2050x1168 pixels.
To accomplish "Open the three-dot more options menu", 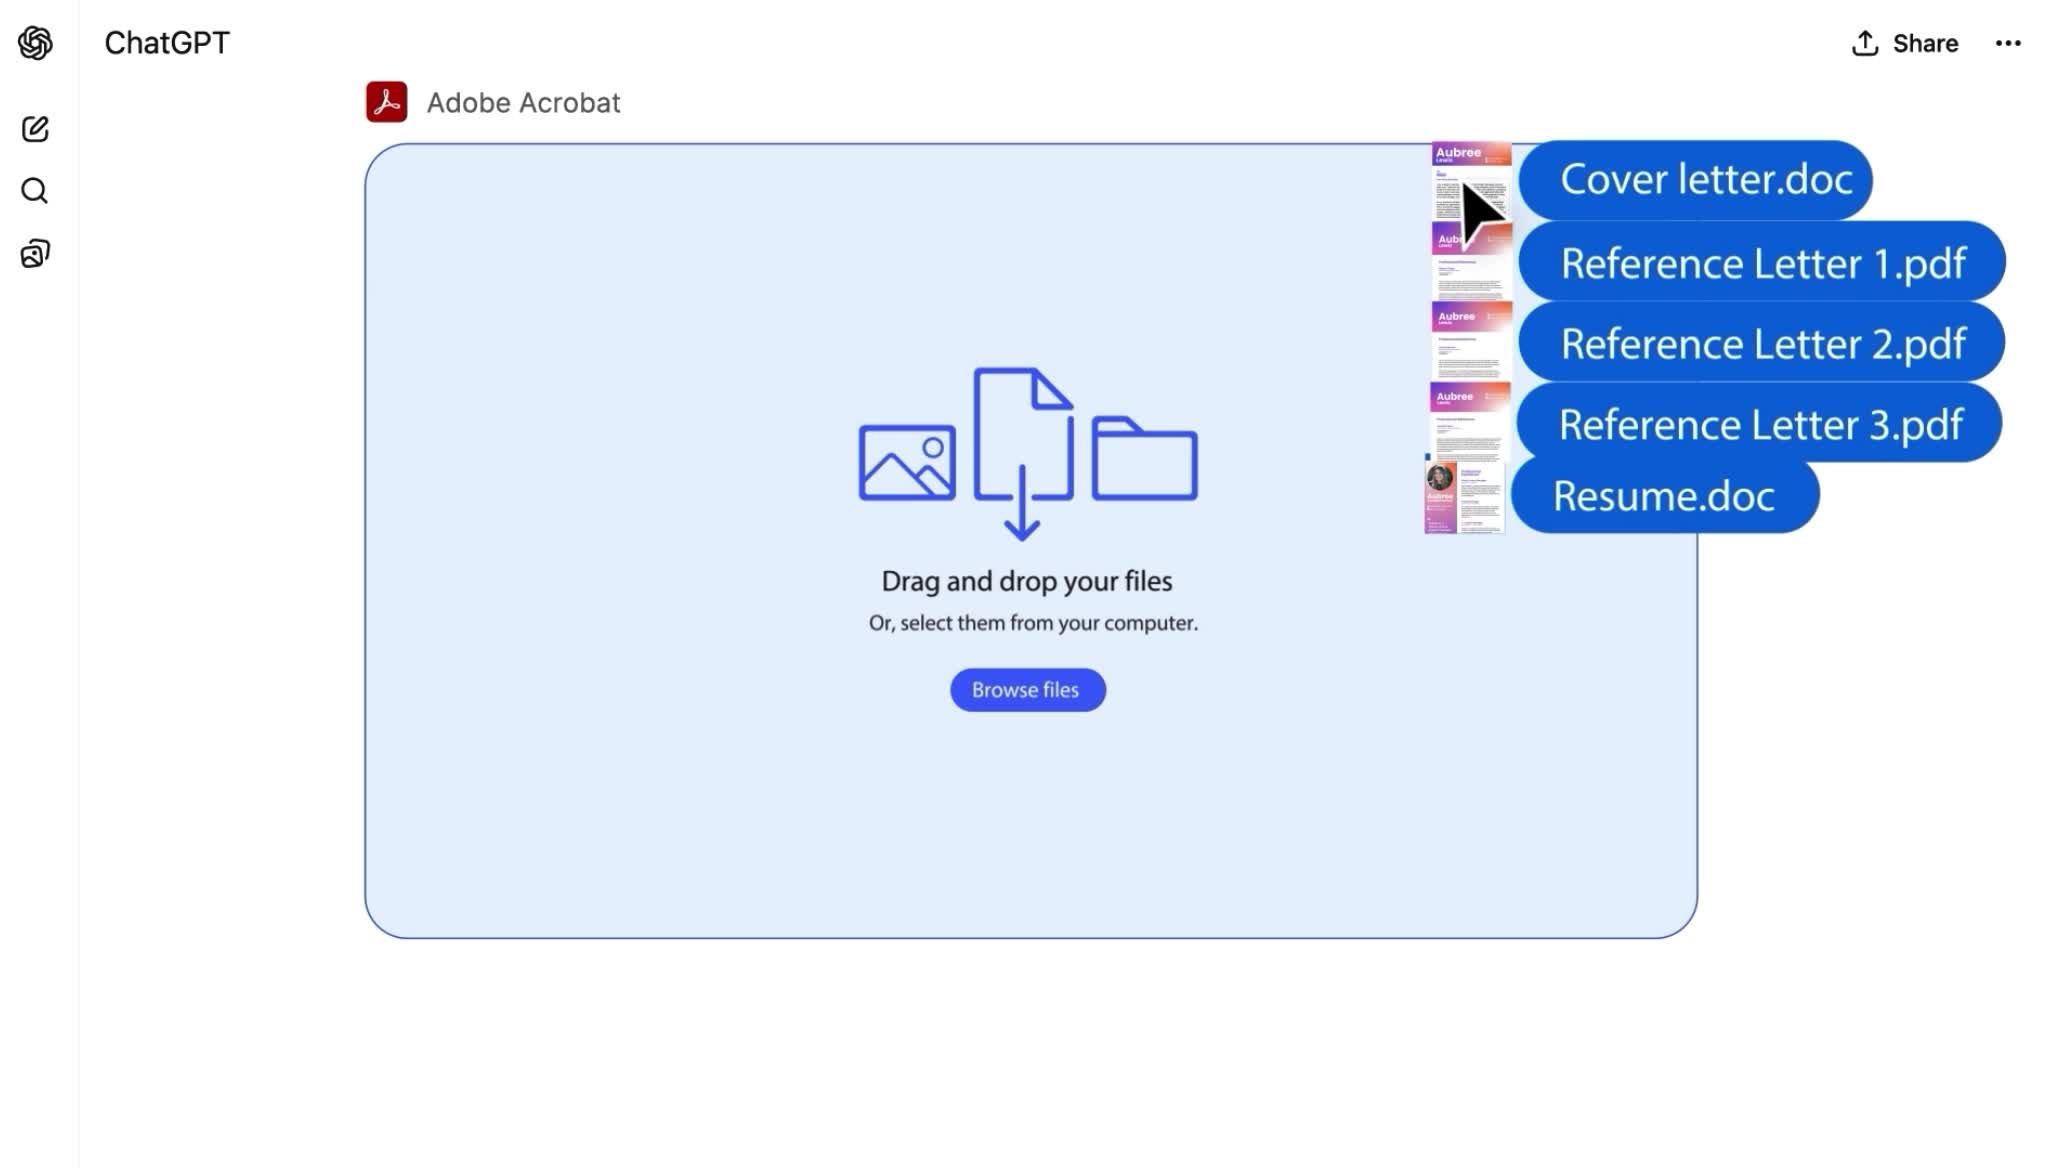I will (x=2007, y=43).
